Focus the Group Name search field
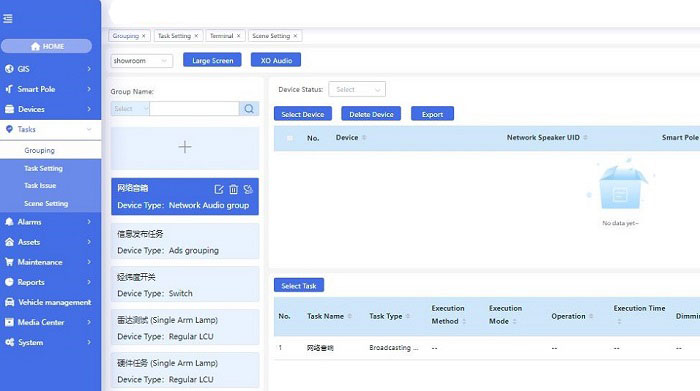Screen dimensions: 700x391 [x=194, y=108]
